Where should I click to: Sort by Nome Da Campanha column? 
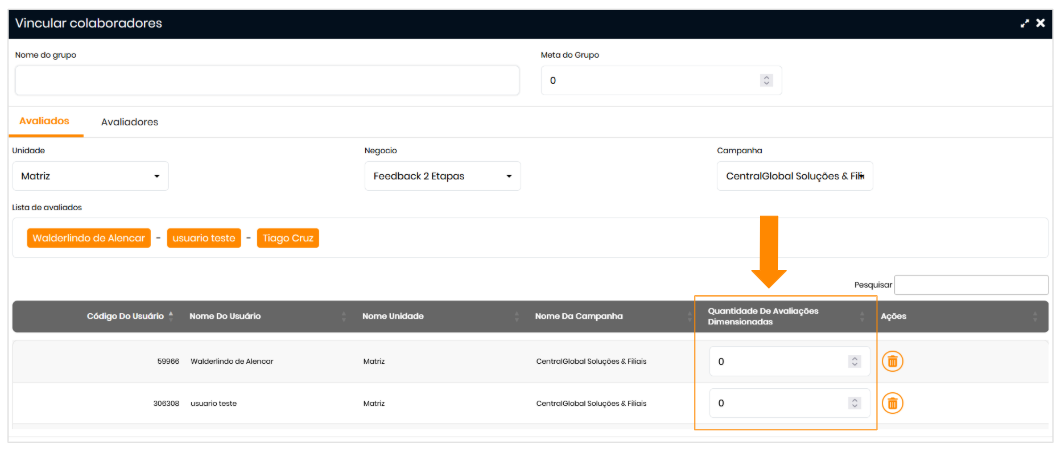click(x=579, y=316)
